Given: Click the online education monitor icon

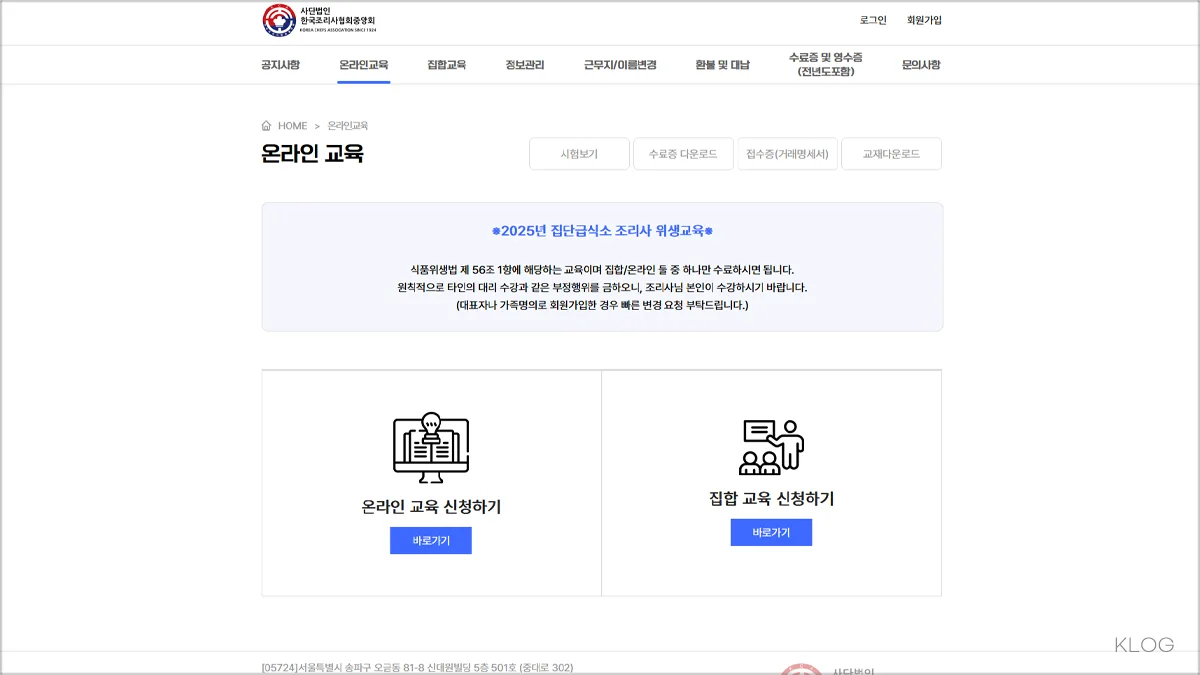Looking at the screenshot, I should coord(430,447).
